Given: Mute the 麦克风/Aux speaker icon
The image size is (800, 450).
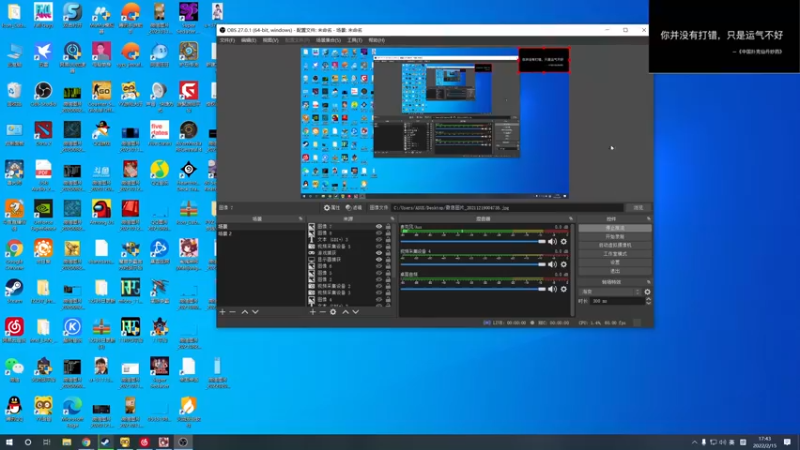Looking at the screenshot, I should tap(552, 242).
